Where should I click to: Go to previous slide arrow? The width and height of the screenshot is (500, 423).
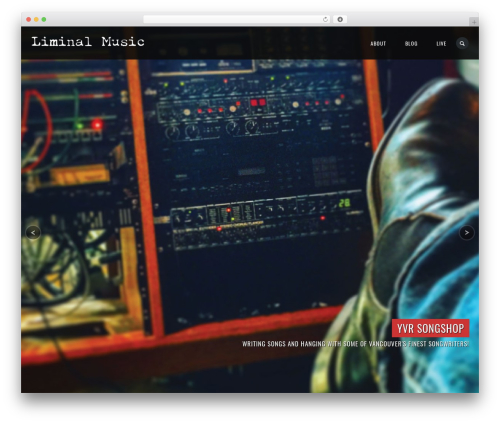pos(33,233)
